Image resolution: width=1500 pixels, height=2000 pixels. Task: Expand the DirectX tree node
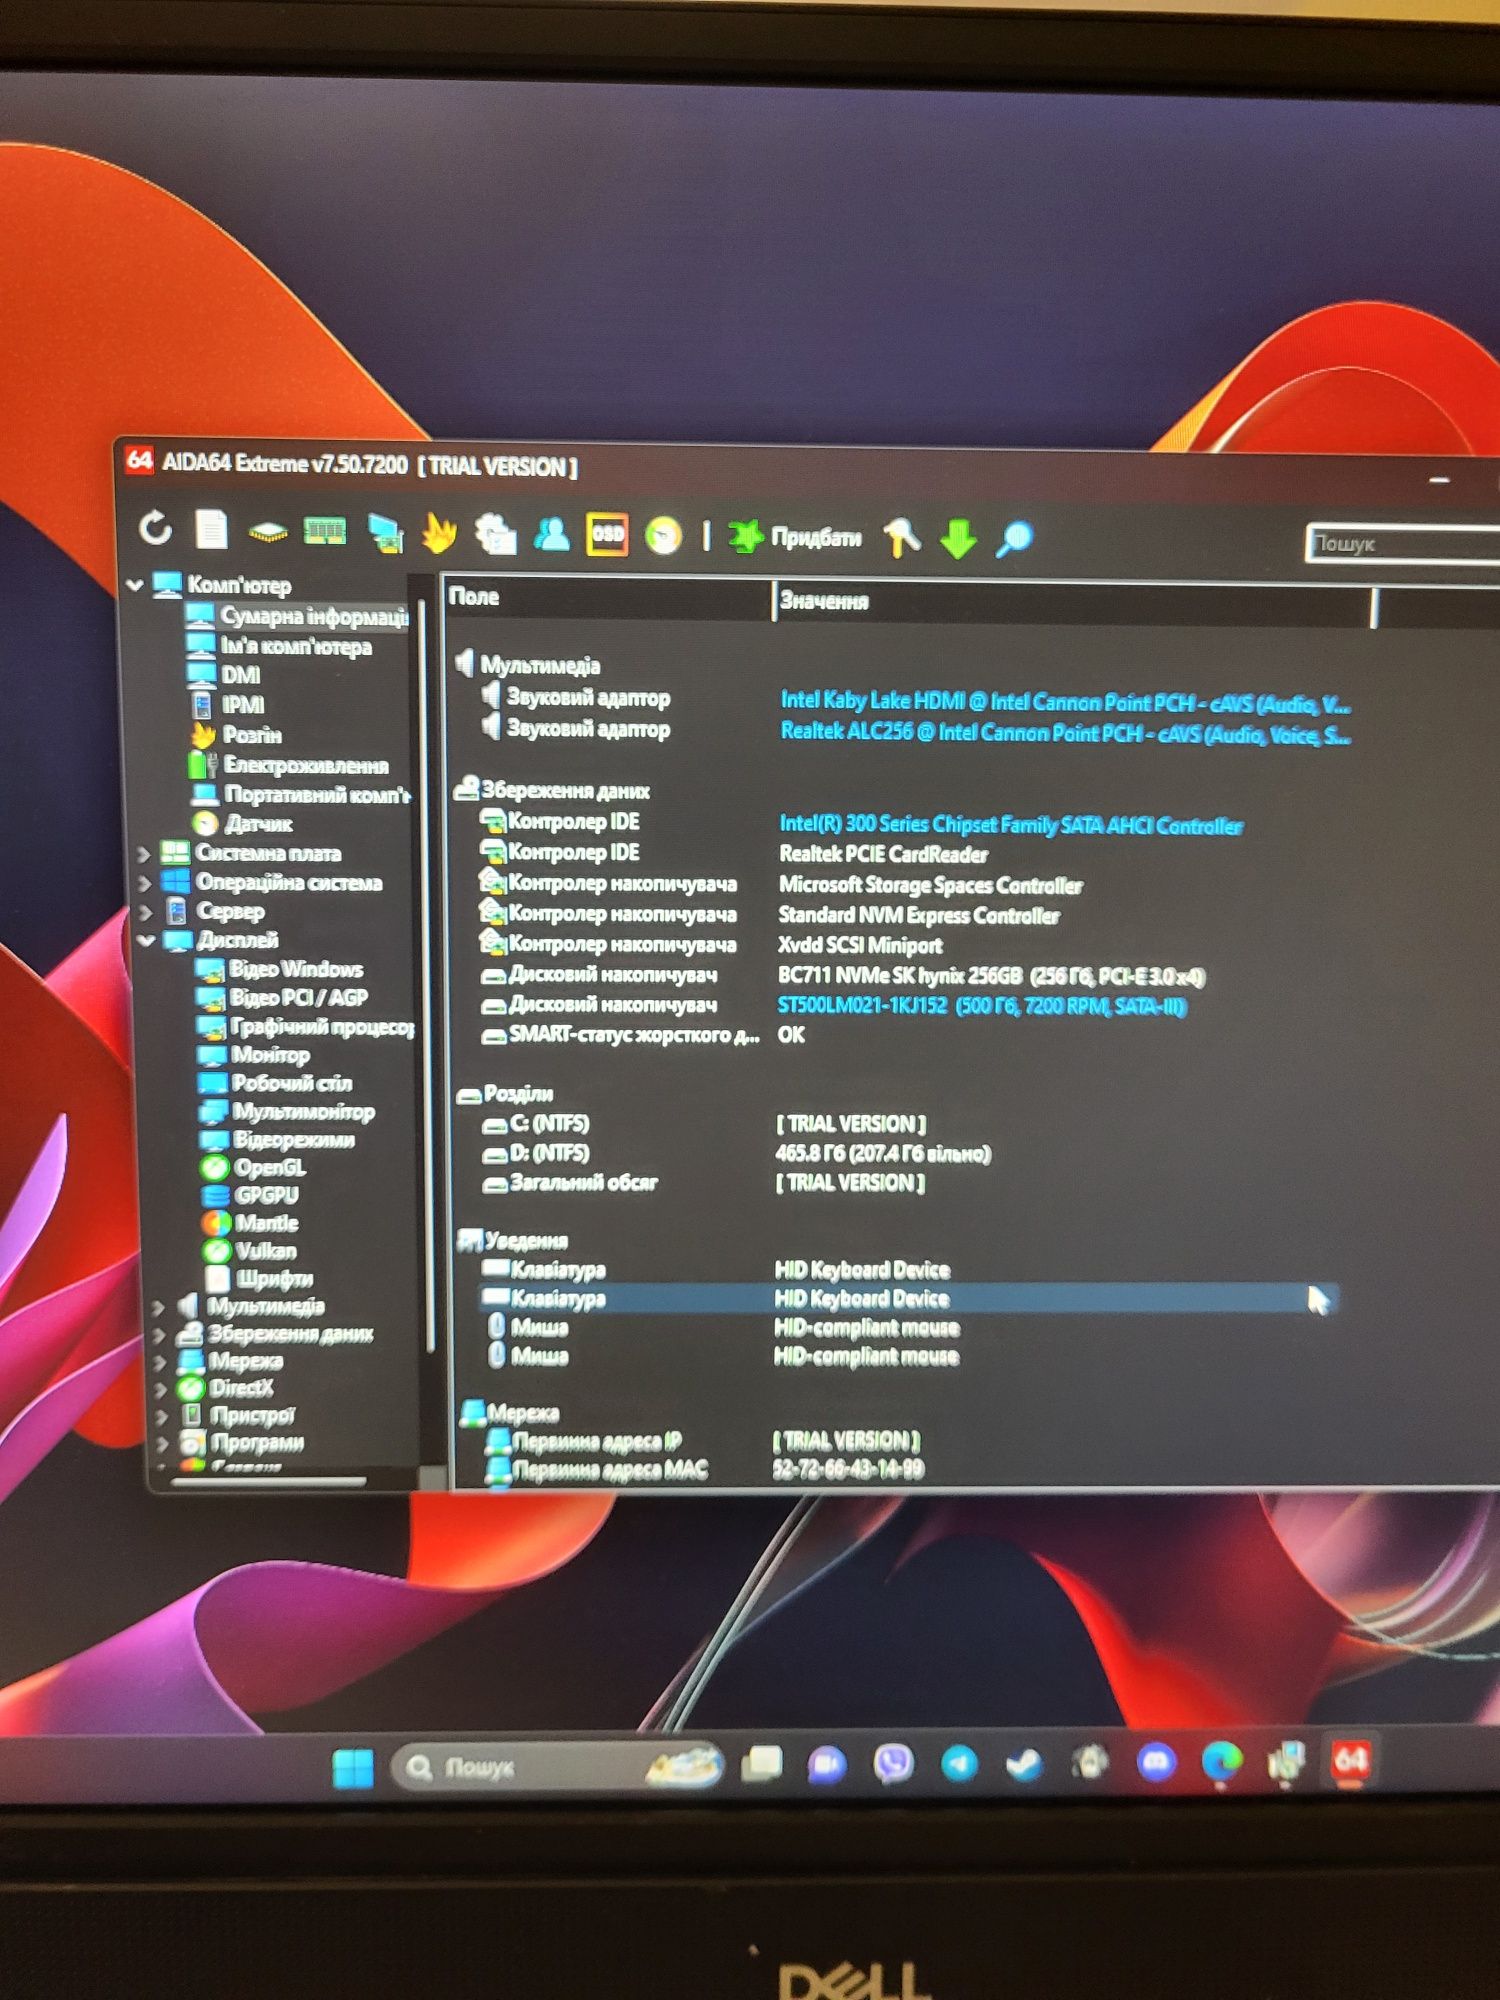tap(162, 1388)
